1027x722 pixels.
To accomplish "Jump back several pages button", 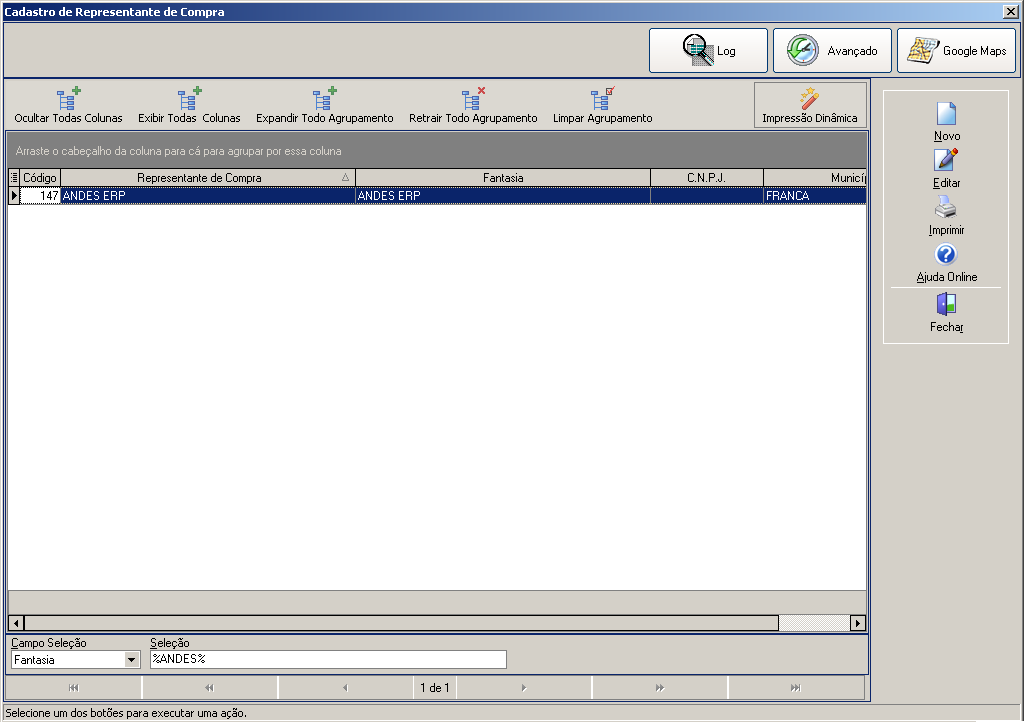I will pyautogui.click(x=210, y=687).
